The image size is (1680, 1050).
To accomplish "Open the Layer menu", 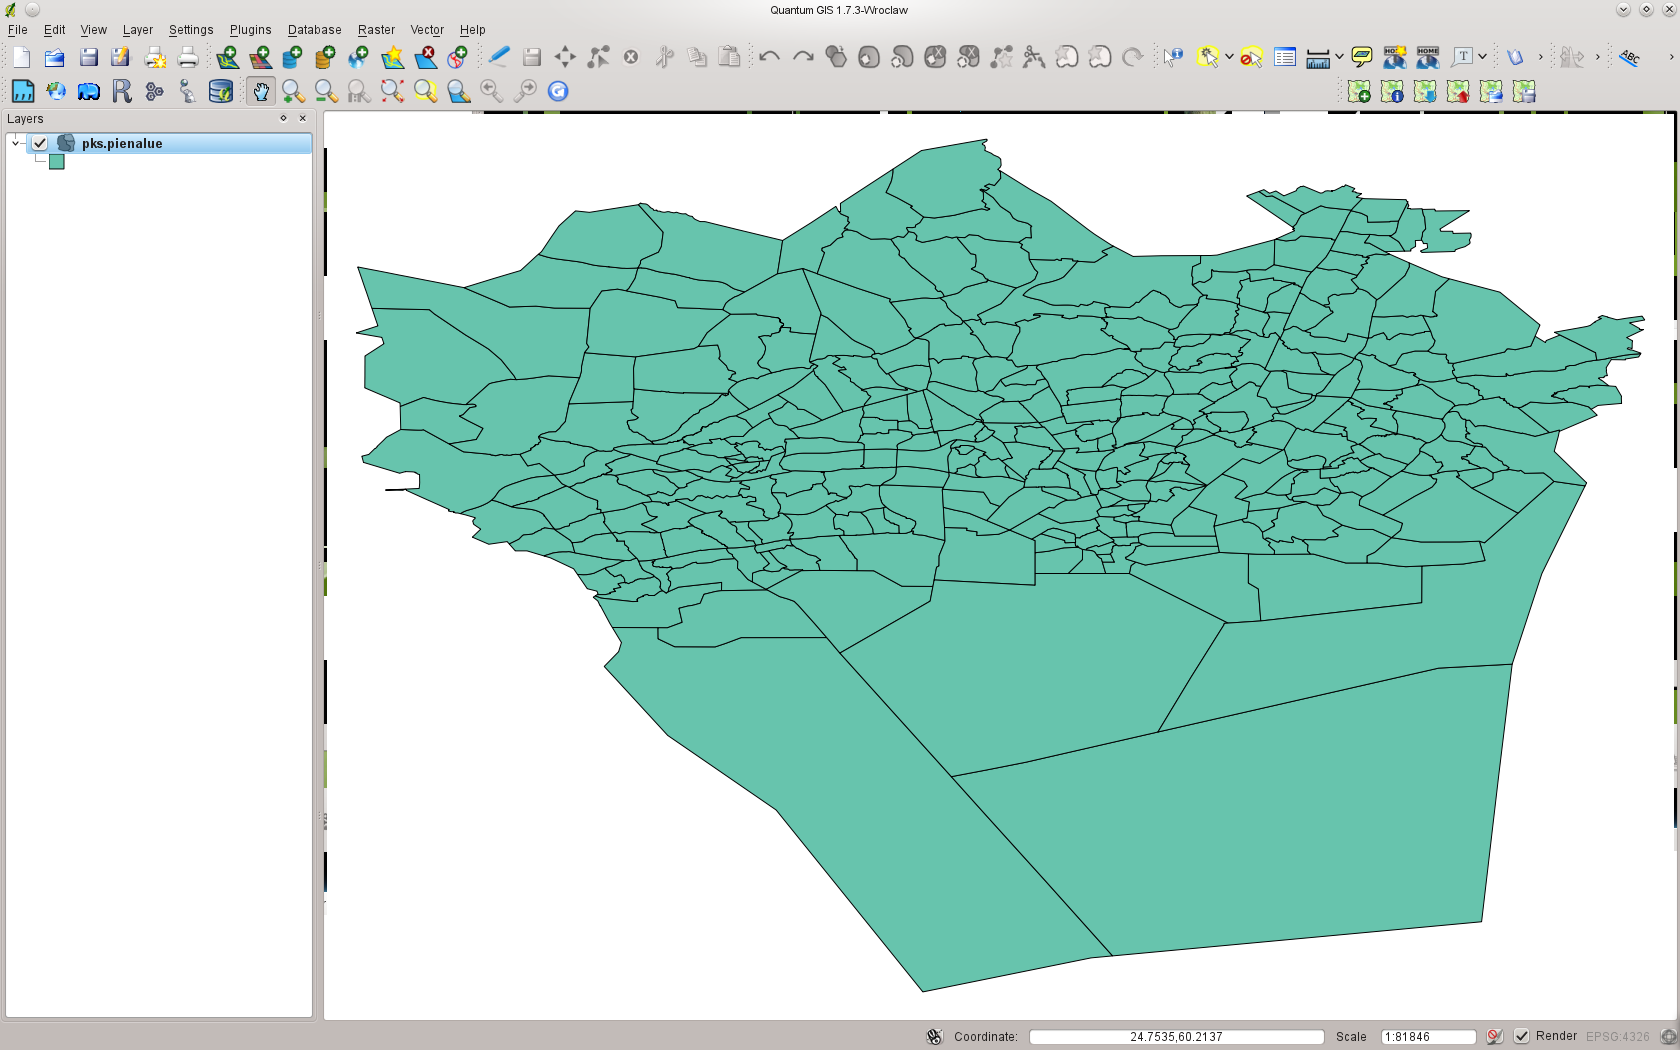I will [x=138, y=30].
